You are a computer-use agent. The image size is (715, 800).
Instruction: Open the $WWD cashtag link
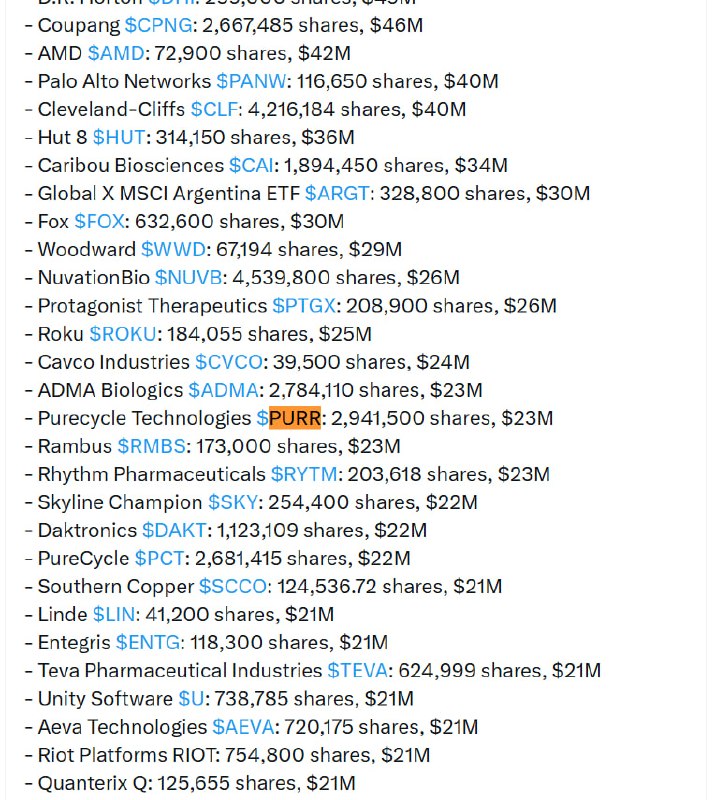click(174, 250)
